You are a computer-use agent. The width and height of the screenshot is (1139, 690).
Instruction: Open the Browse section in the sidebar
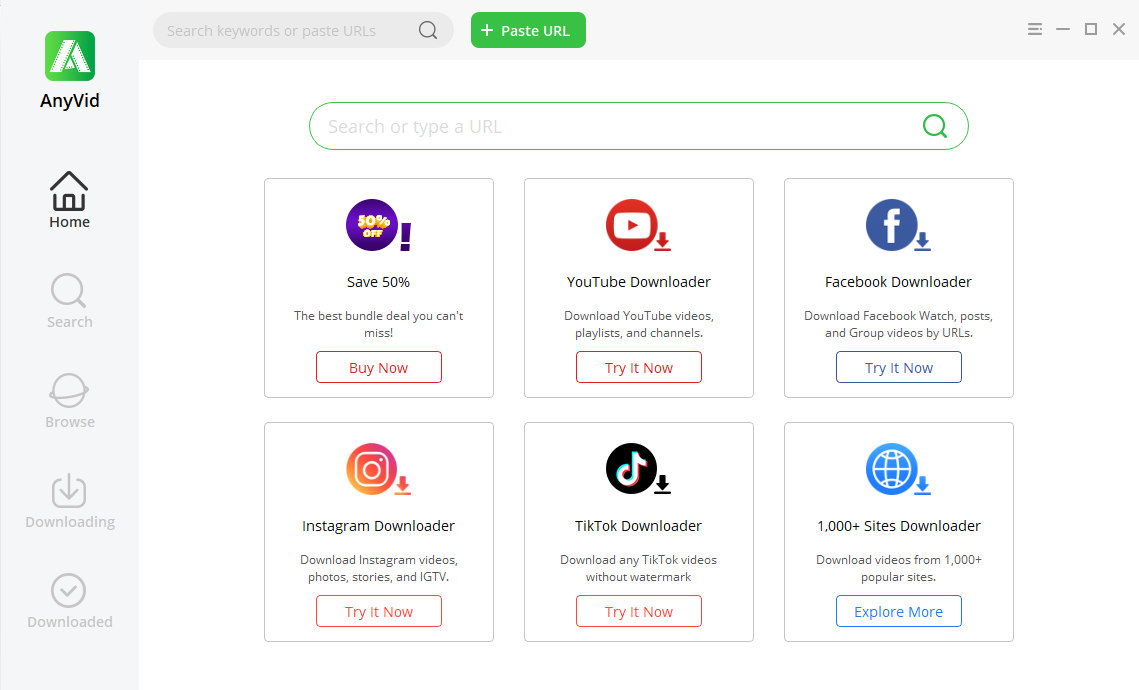pos(69,400)
